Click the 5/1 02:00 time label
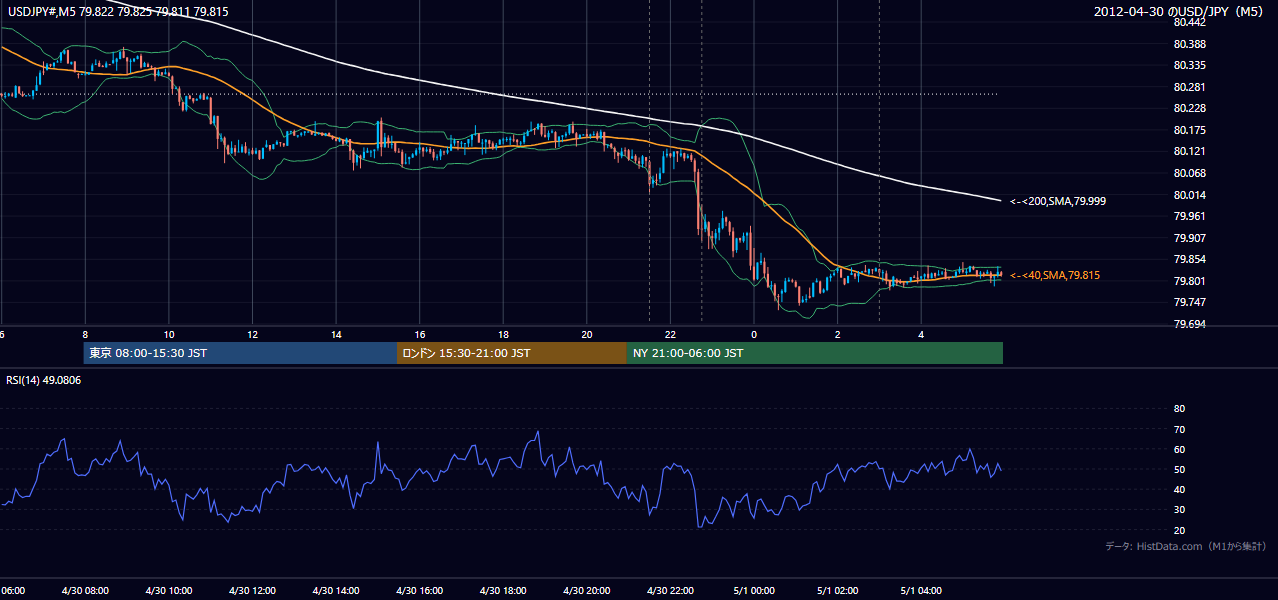Screen dimensions: 1278x600 [x=838, y=590]
